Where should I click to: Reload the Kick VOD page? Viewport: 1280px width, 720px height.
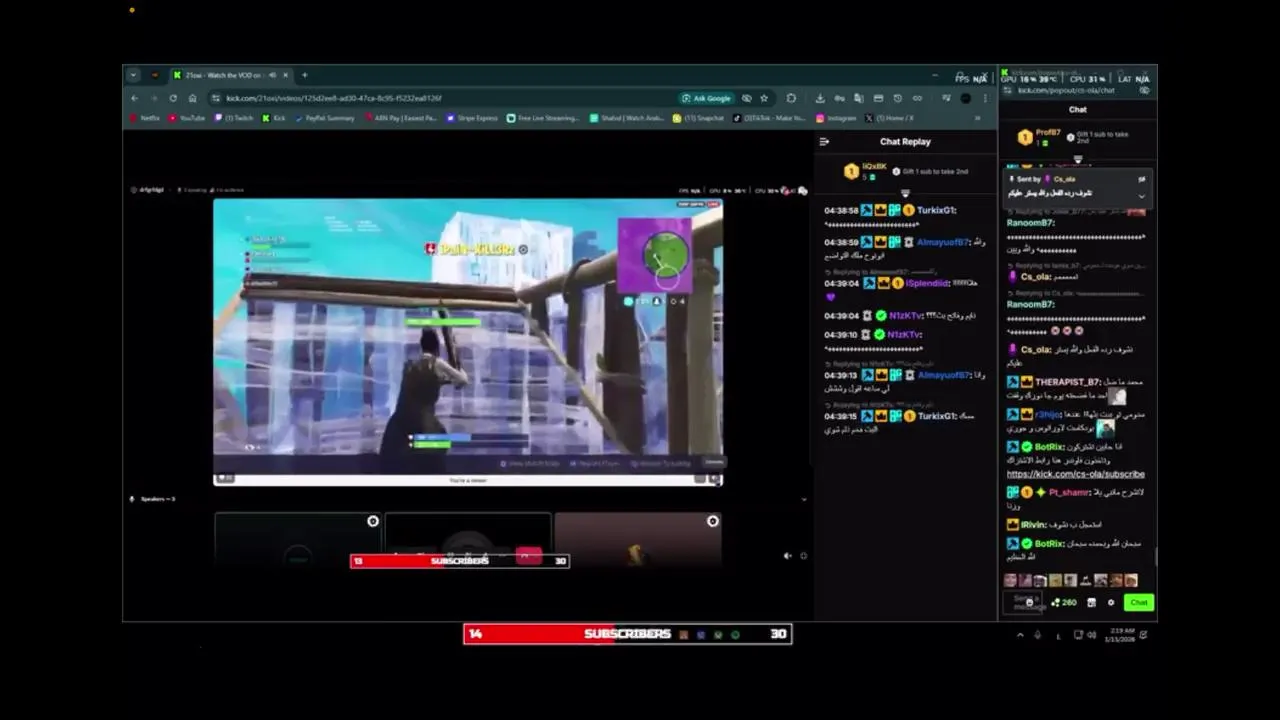coord(173,98)
